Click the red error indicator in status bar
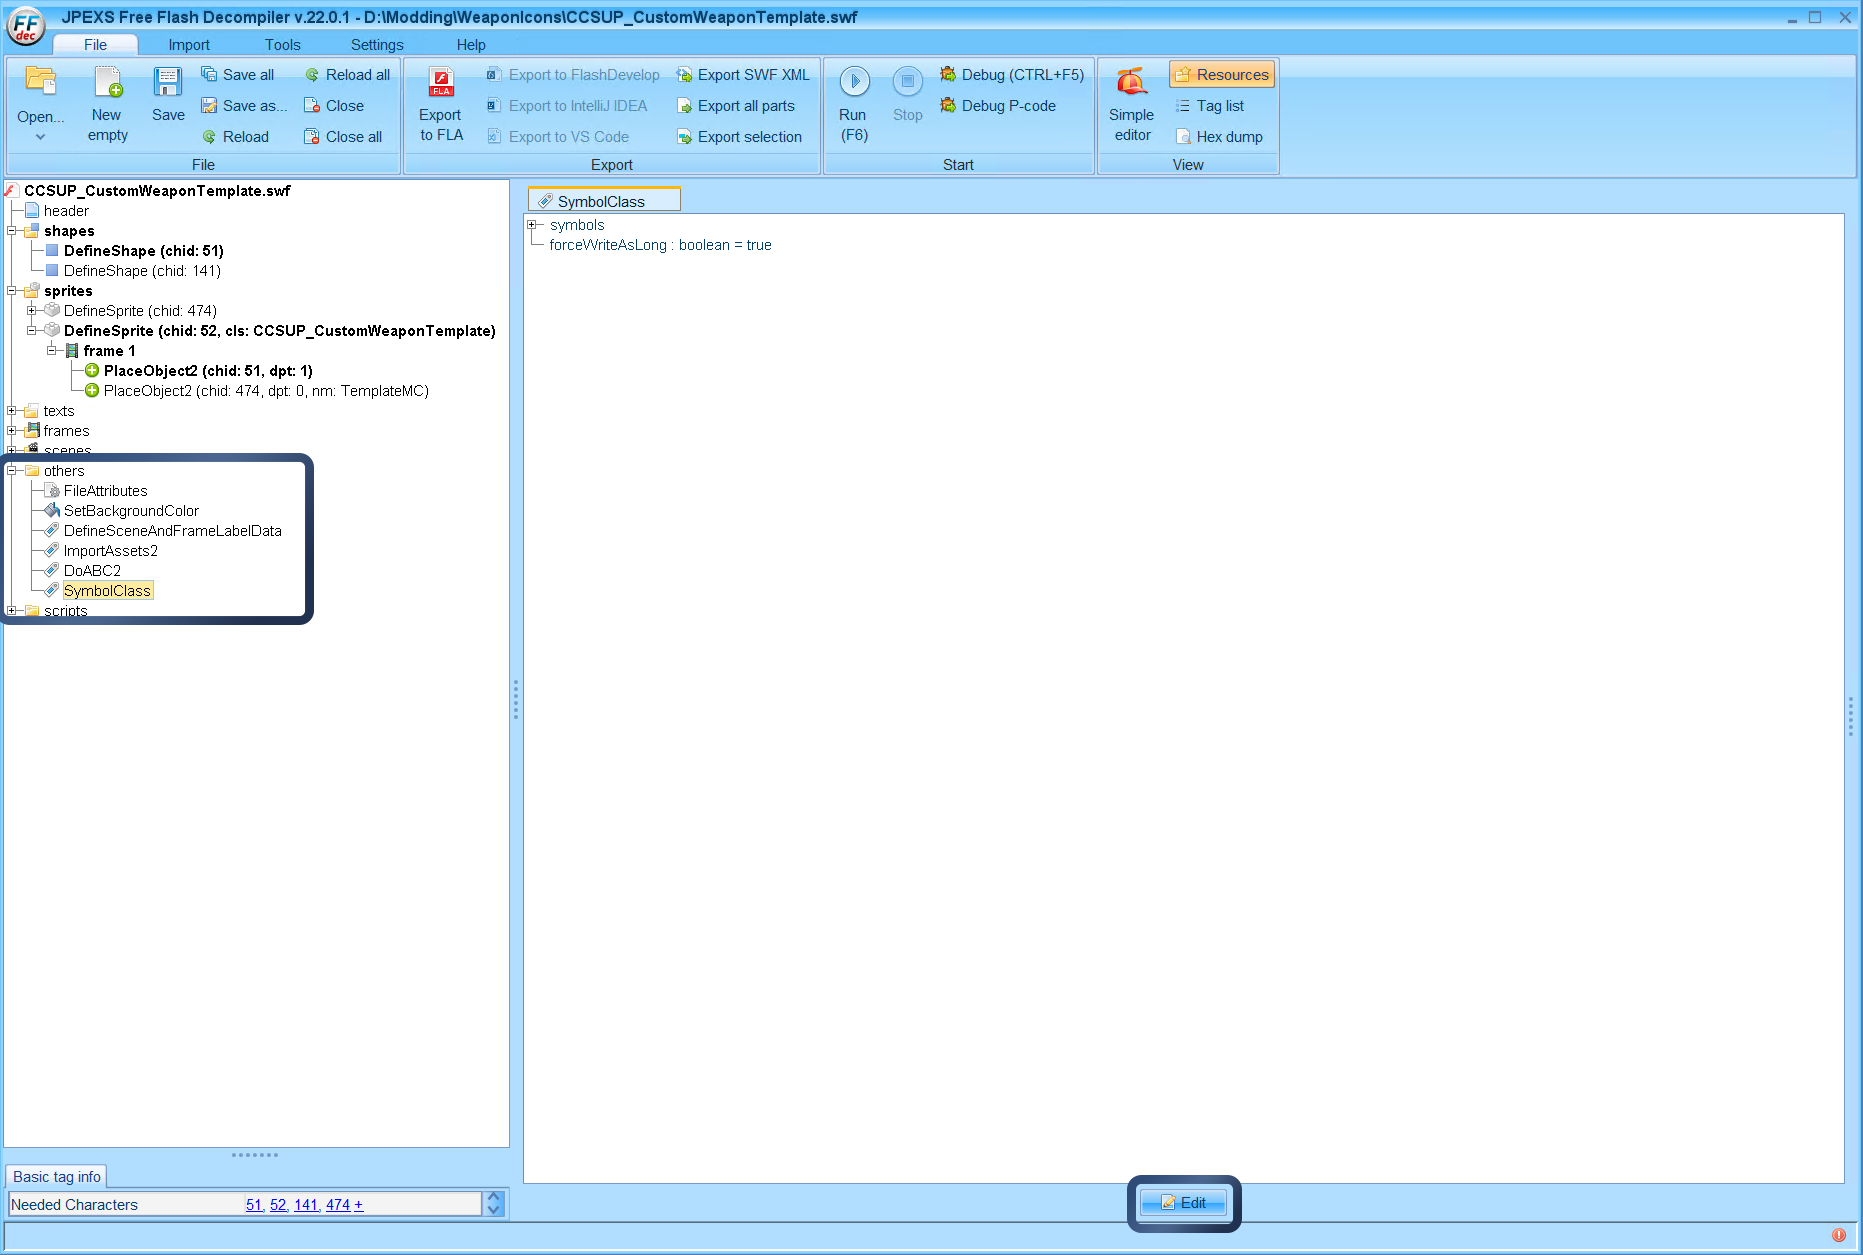Screen dimensions: 1863x1255 [x=1838, y=1235]
